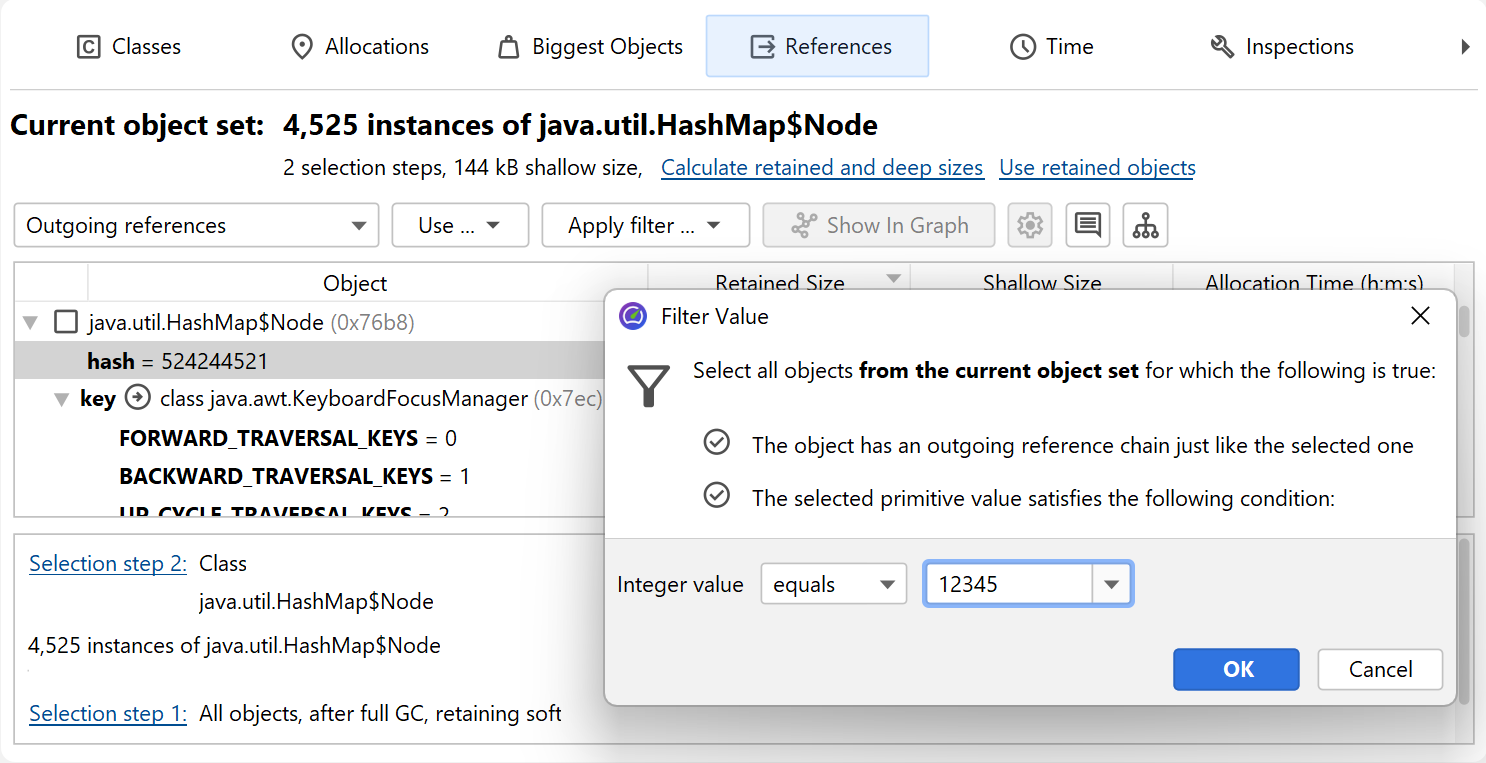Switch to the Biggest Objects tab
1486x763 pixels.
click(591, 47)
